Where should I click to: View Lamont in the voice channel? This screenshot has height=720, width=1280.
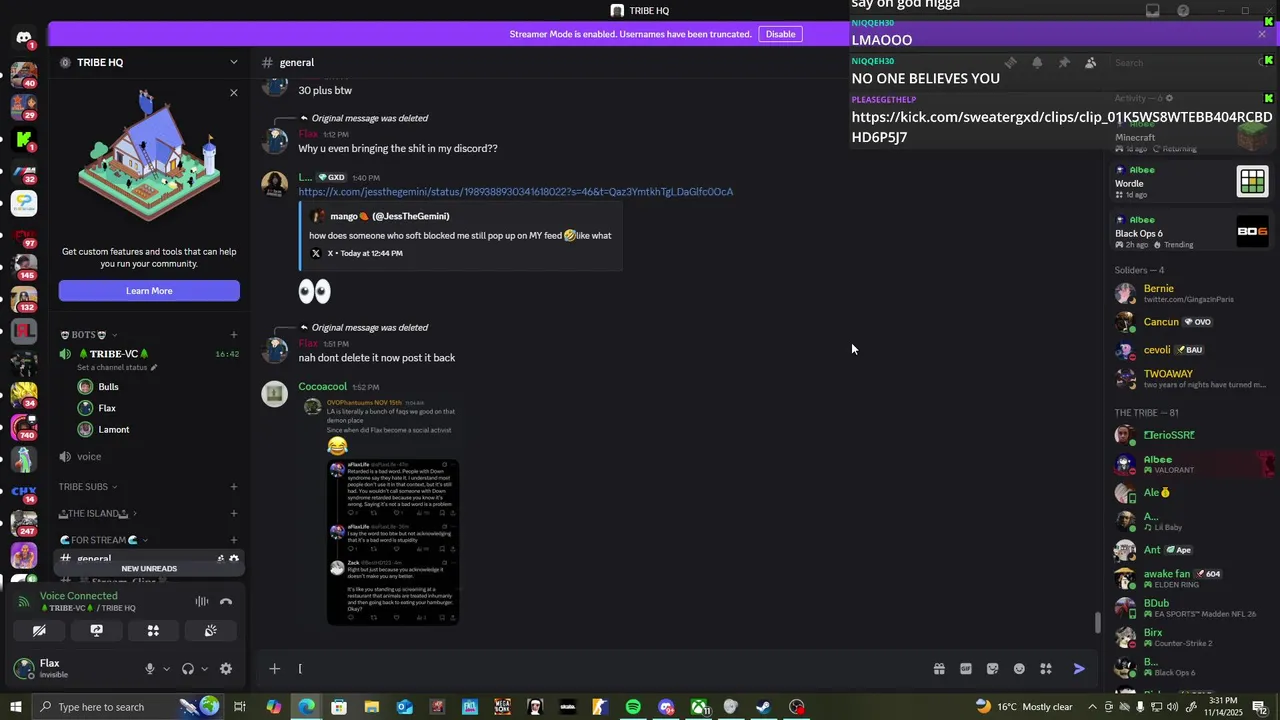(x=113, y=430)
